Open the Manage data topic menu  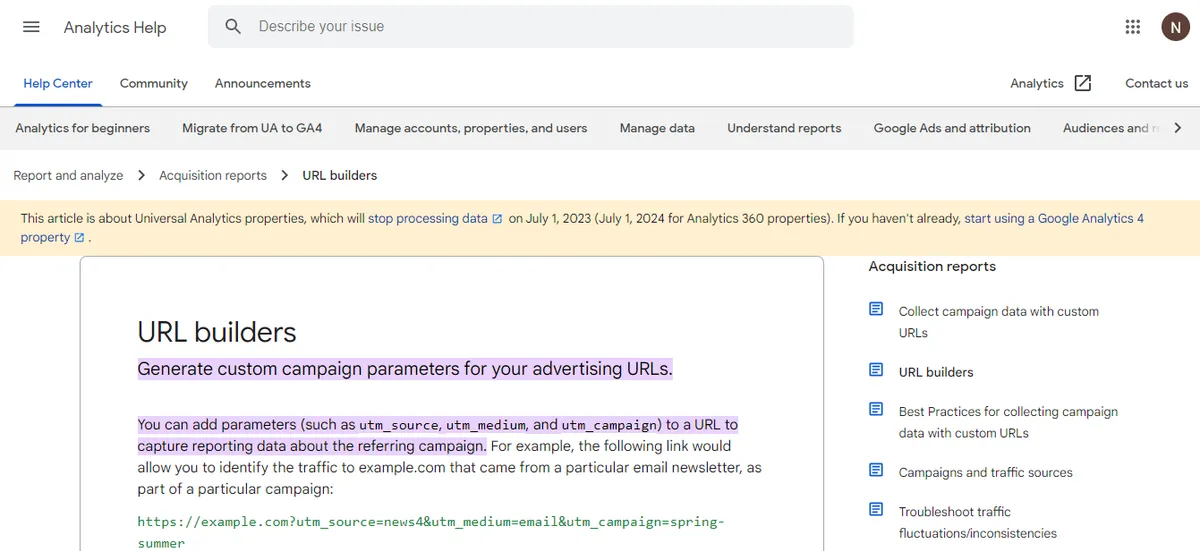coord(657,128)
